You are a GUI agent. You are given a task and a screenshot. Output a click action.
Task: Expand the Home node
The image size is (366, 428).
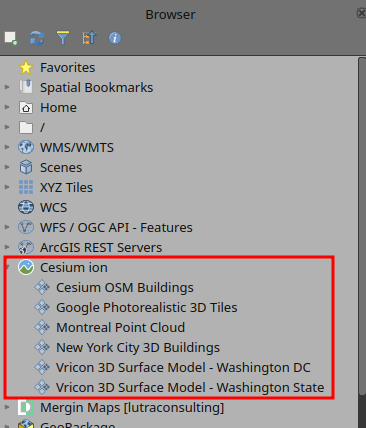pos(7,107)
